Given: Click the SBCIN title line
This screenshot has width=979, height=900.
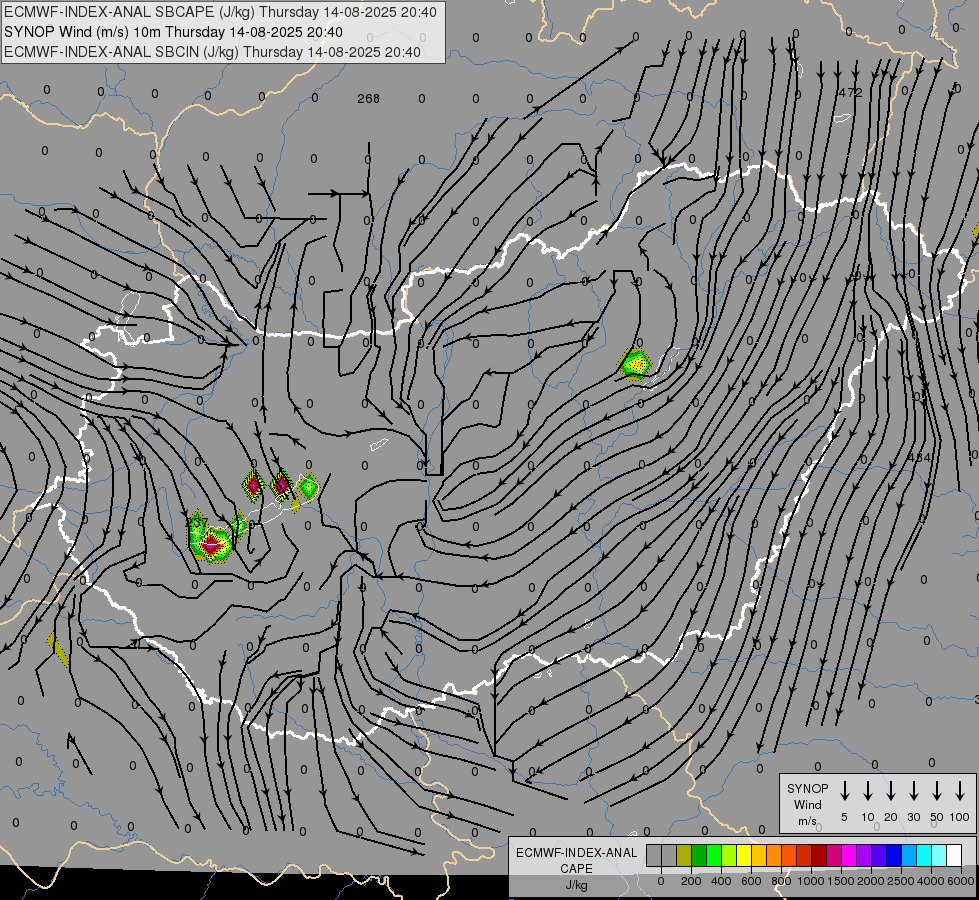Looking at the screenshot, I should [212, 52].
